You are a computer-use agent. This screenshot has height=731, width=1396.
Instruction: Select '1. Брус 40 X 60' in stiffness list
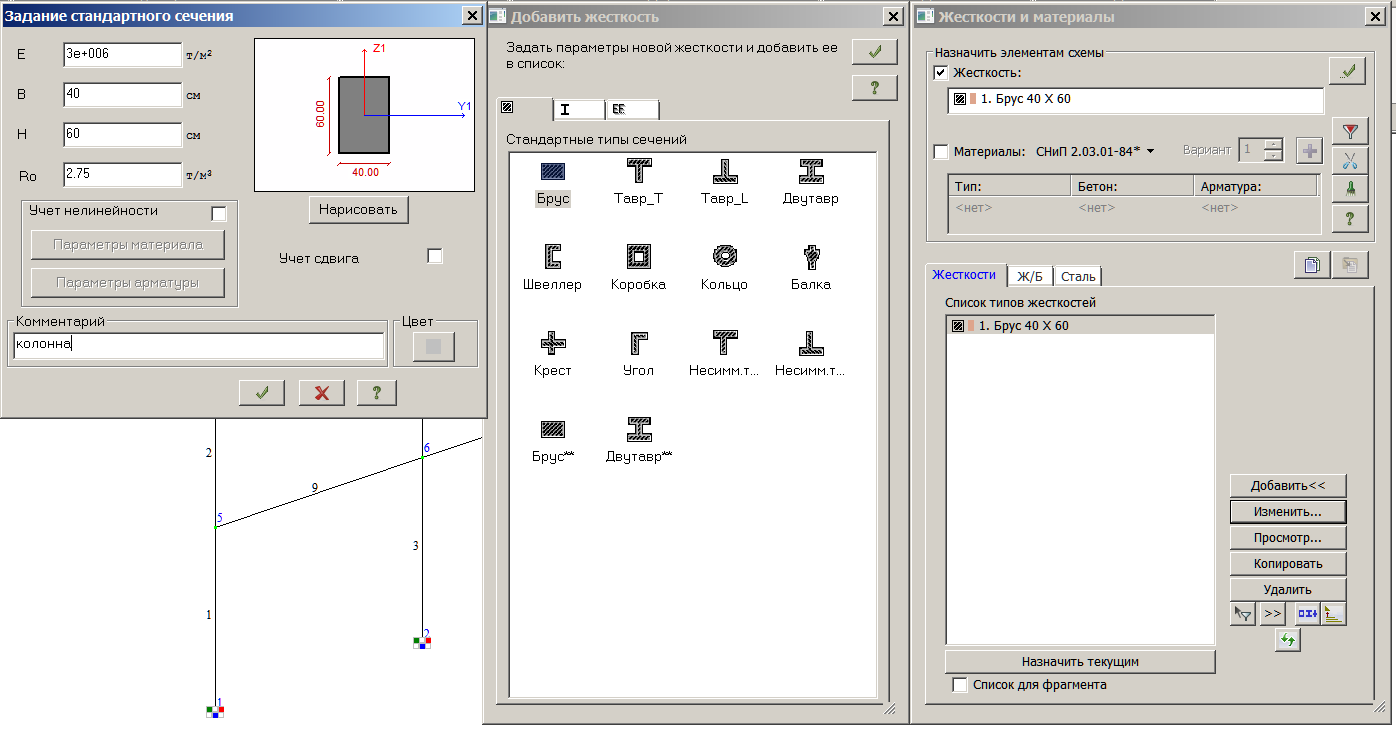click(1080, 325)
